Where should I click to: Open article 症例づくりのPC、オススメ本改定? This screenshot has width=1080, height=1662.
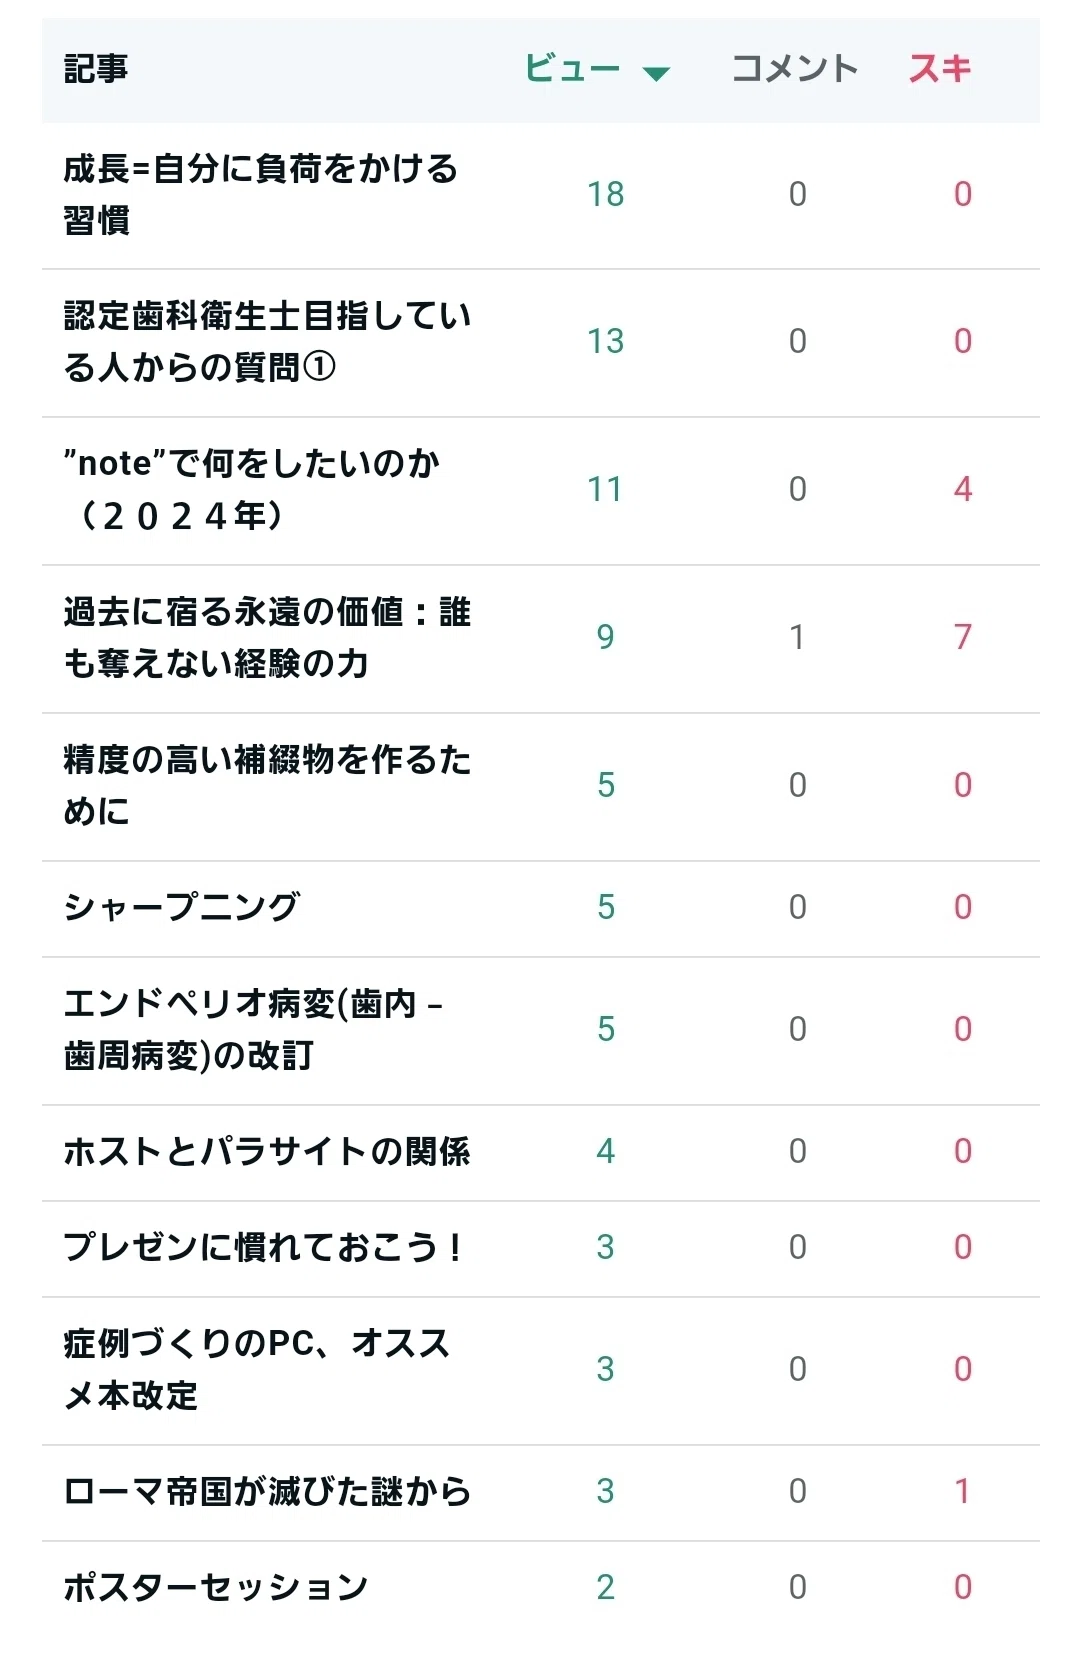pos(257,1369)
